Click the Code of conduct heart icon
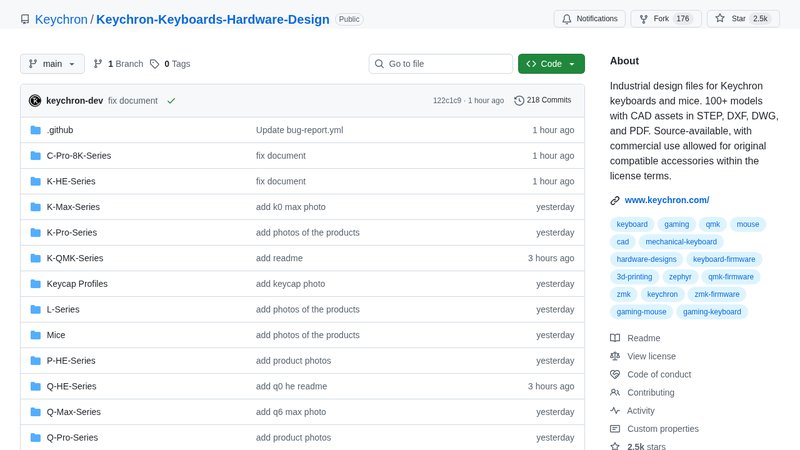 tap(615, 374)
